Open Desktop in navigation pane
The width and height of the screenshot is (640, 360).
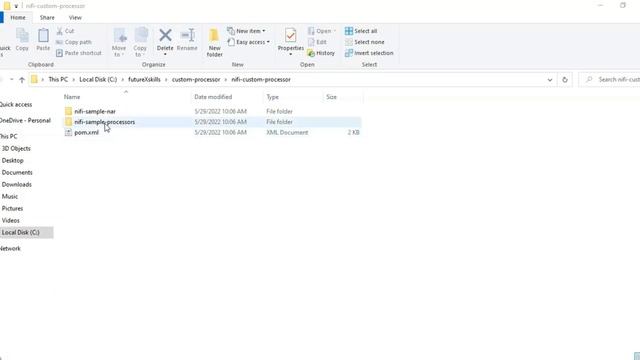tap(13, 160)
